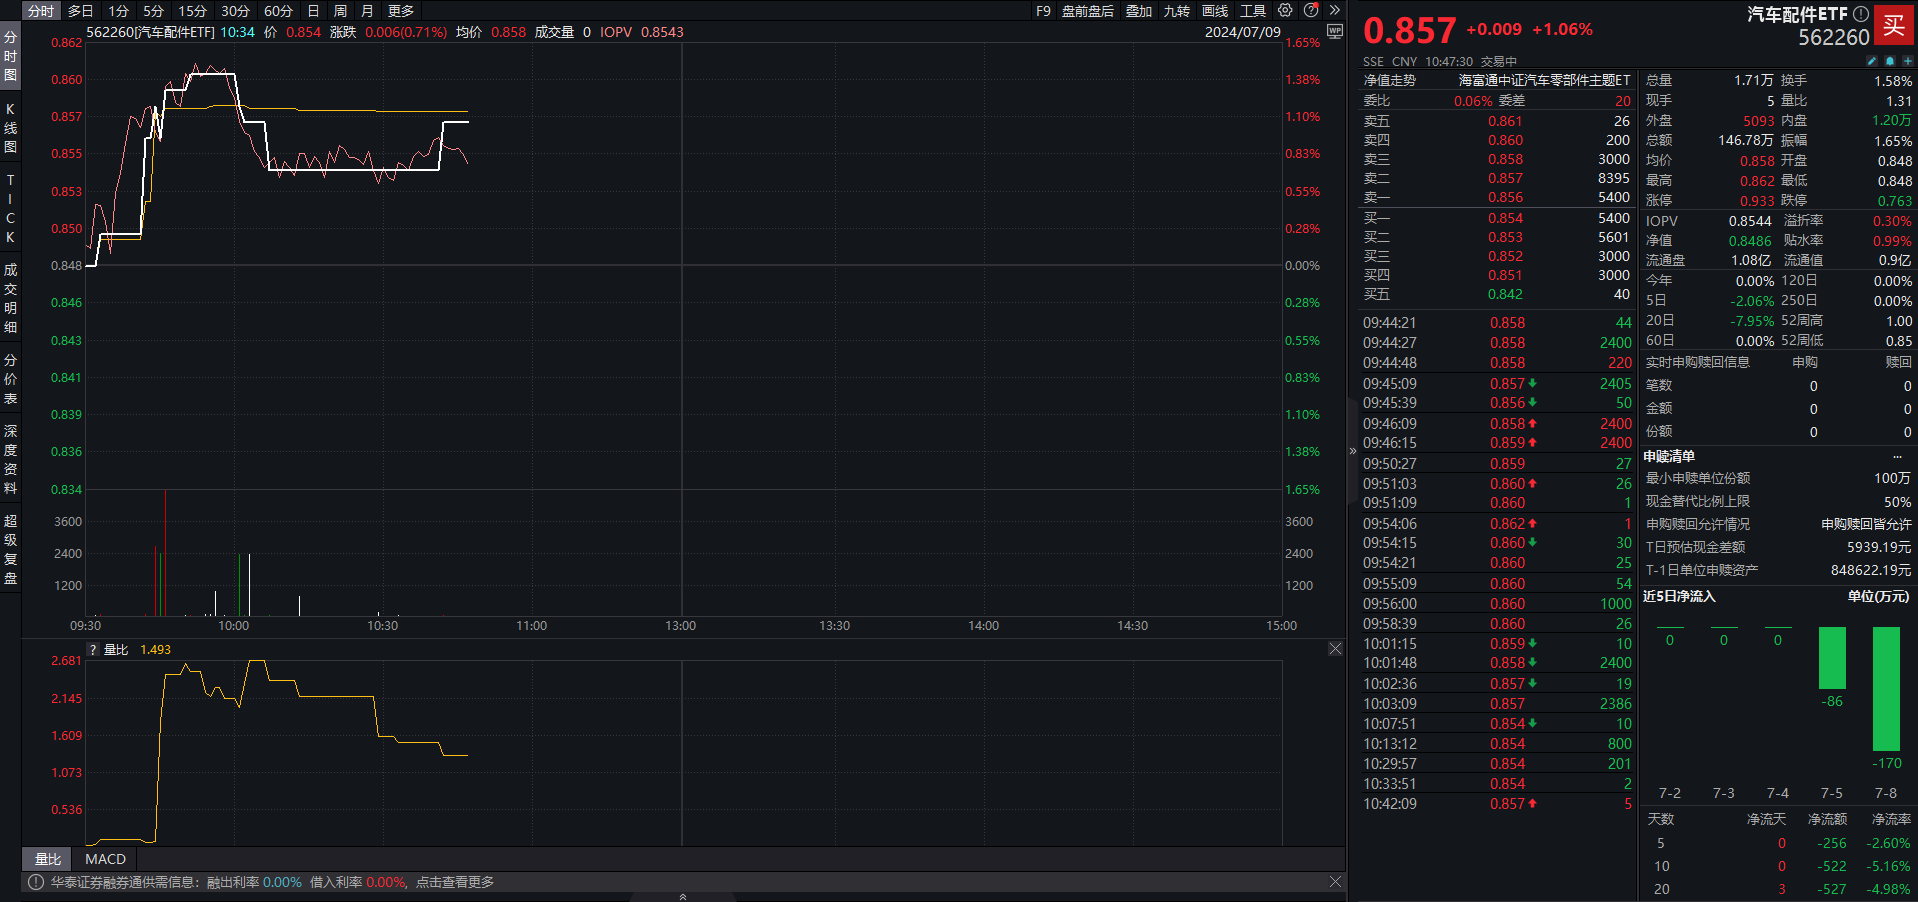Close the 量比 indicator sub-chart

(1335, 649)
